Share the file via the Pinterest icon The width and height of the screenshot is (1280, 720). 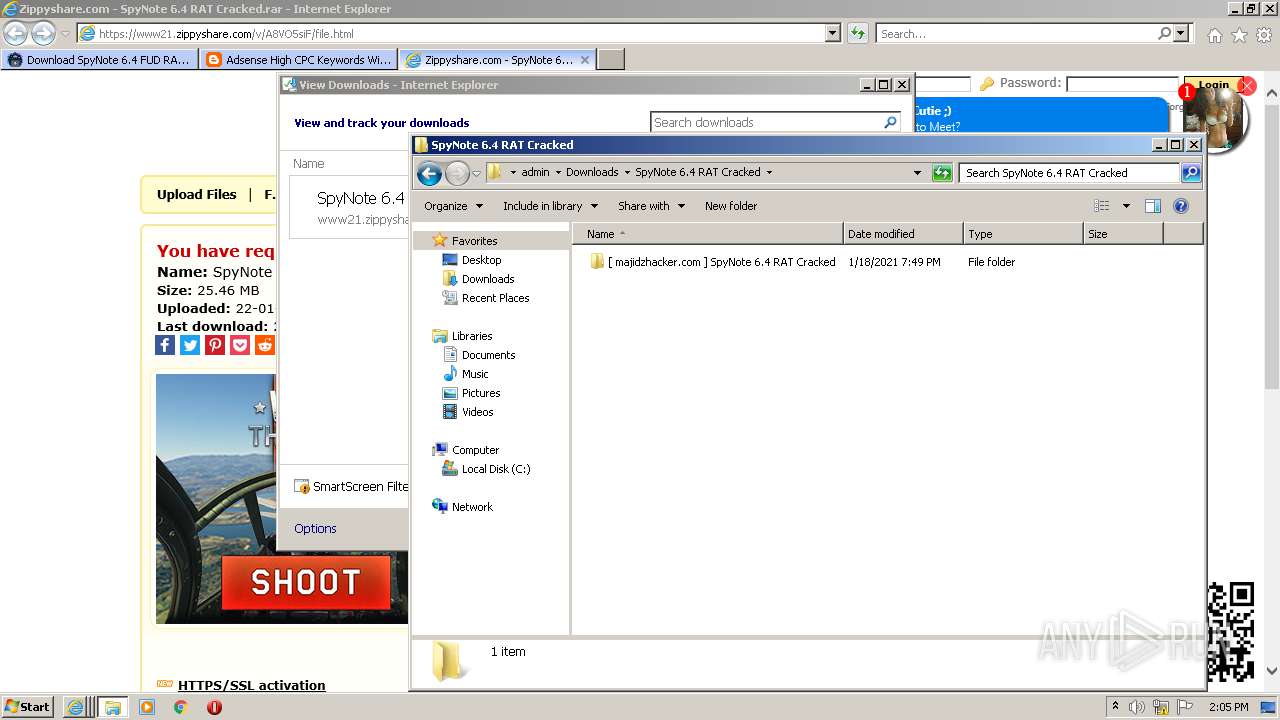(x=215, y=345)
